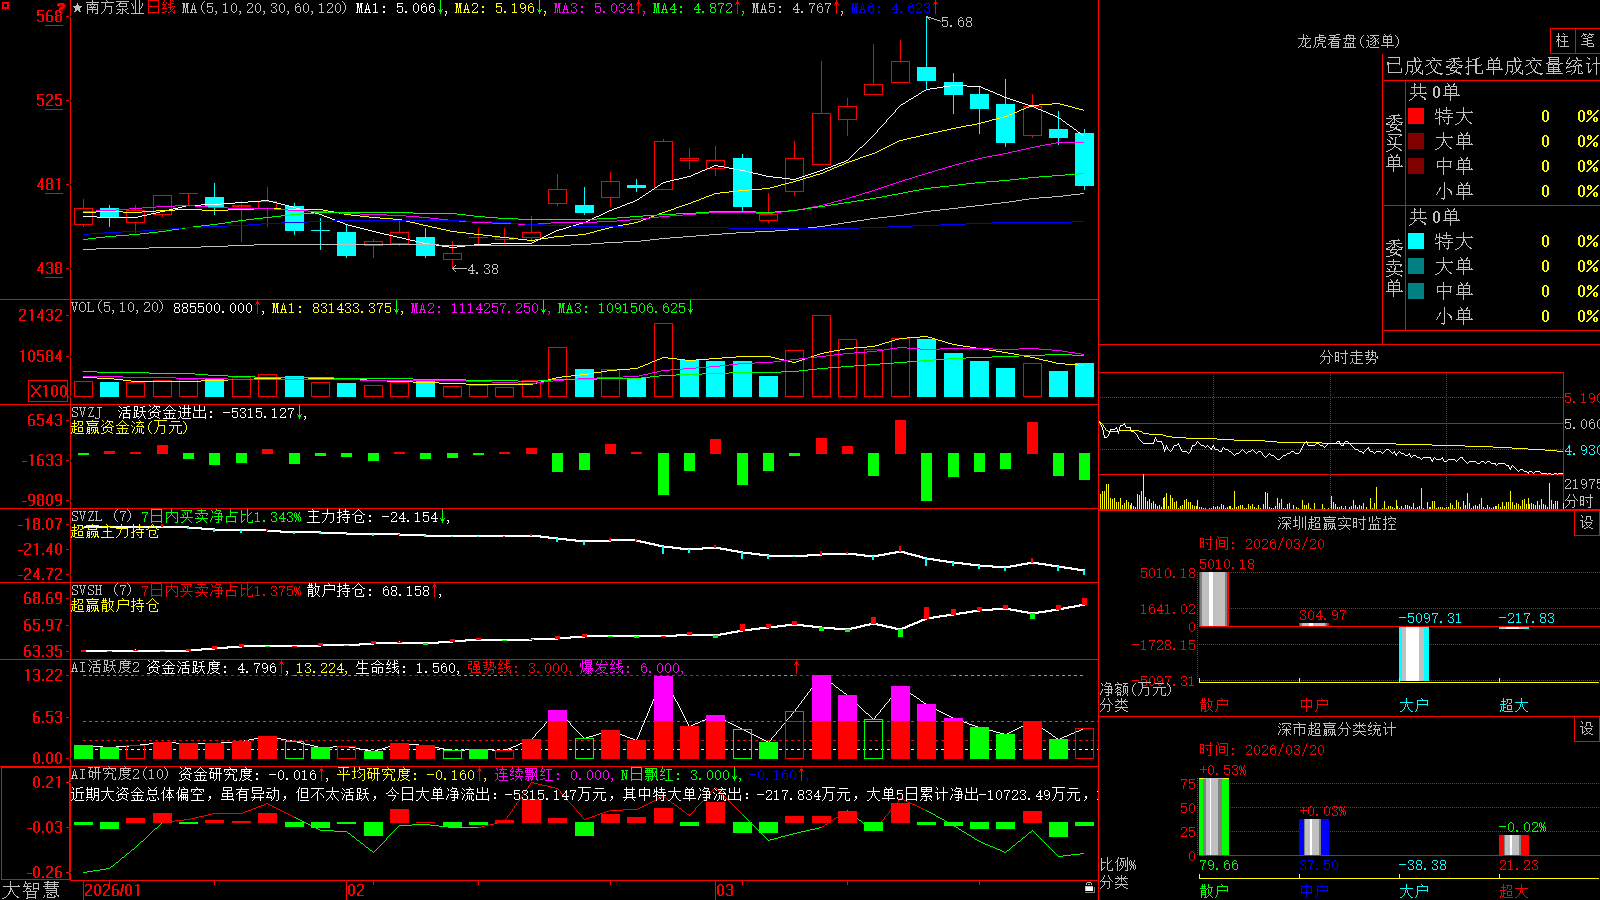1600x900 pixels.
Task: Click the MA(5,10,20,30,60,120) parameter text
Action: [x=265, y=8]
